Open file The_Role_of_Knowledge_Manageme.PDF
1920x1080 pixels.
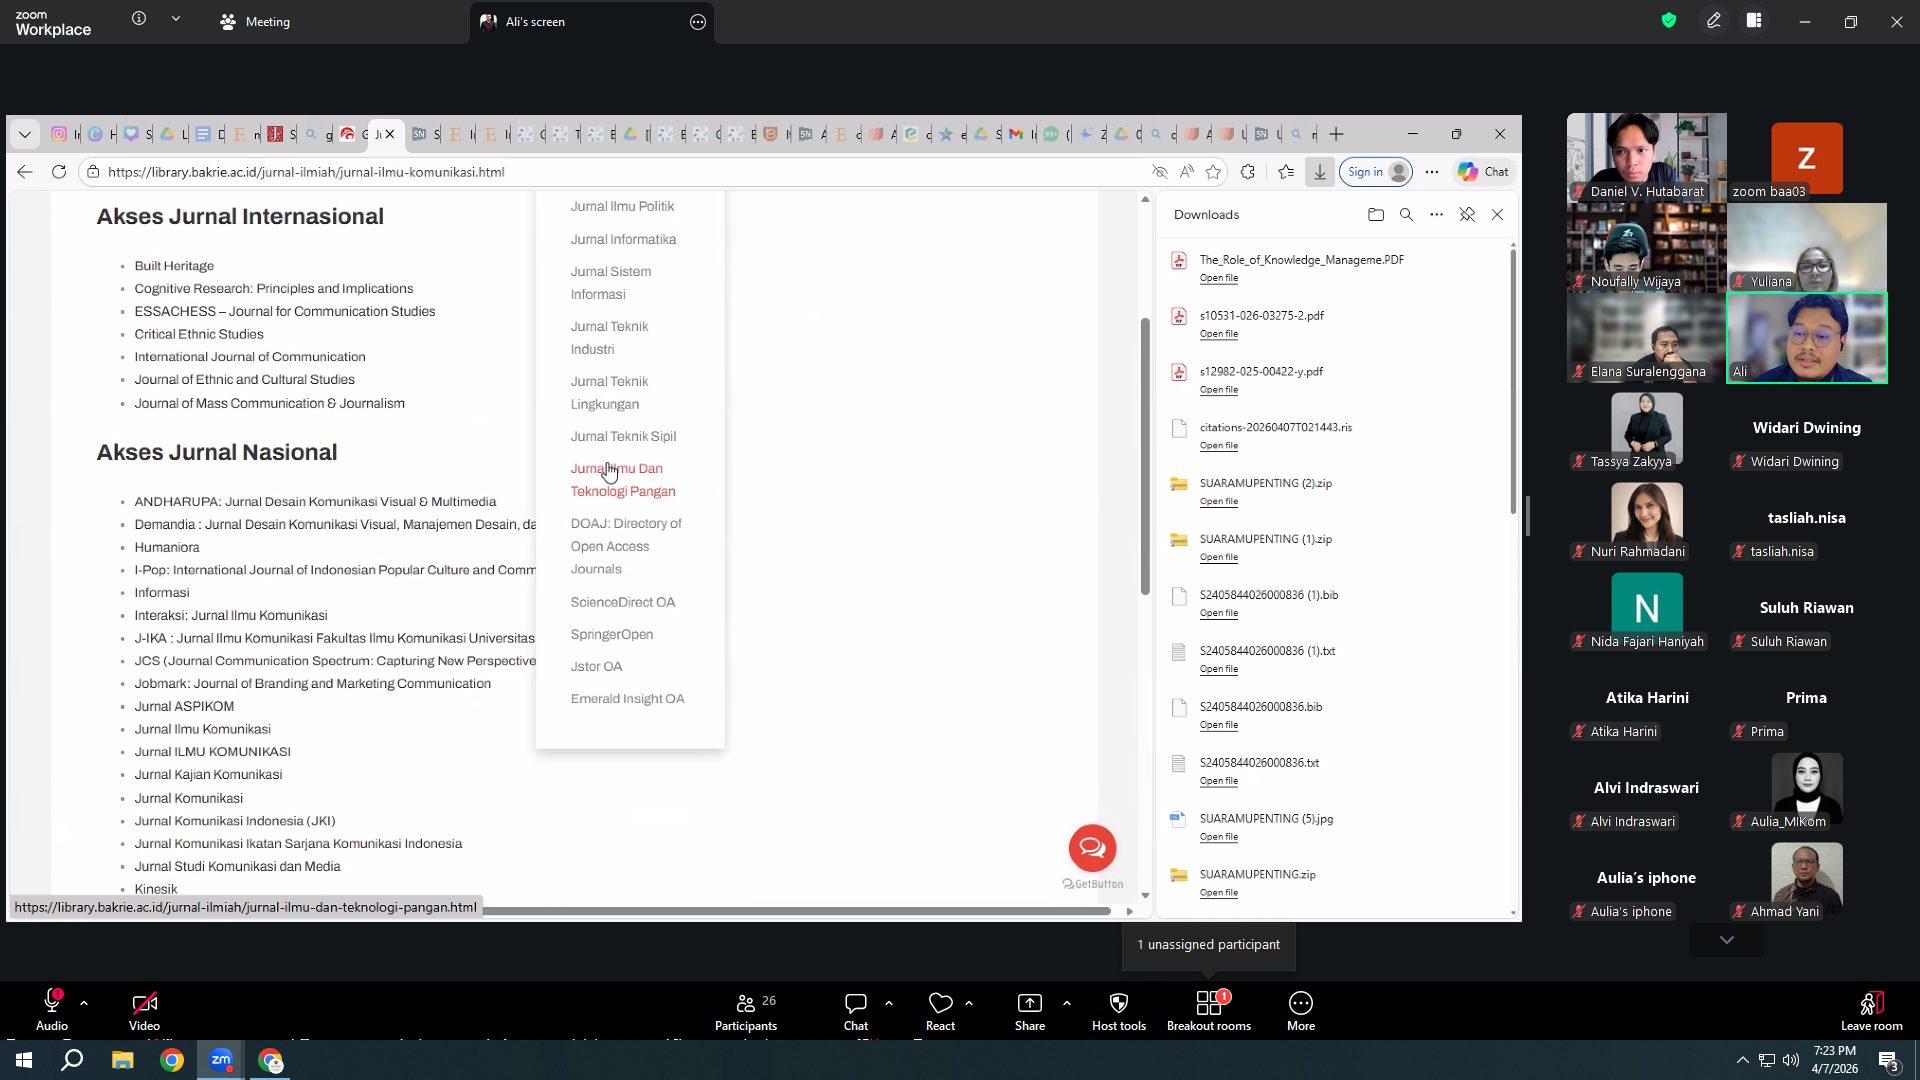coord(1219,278)
